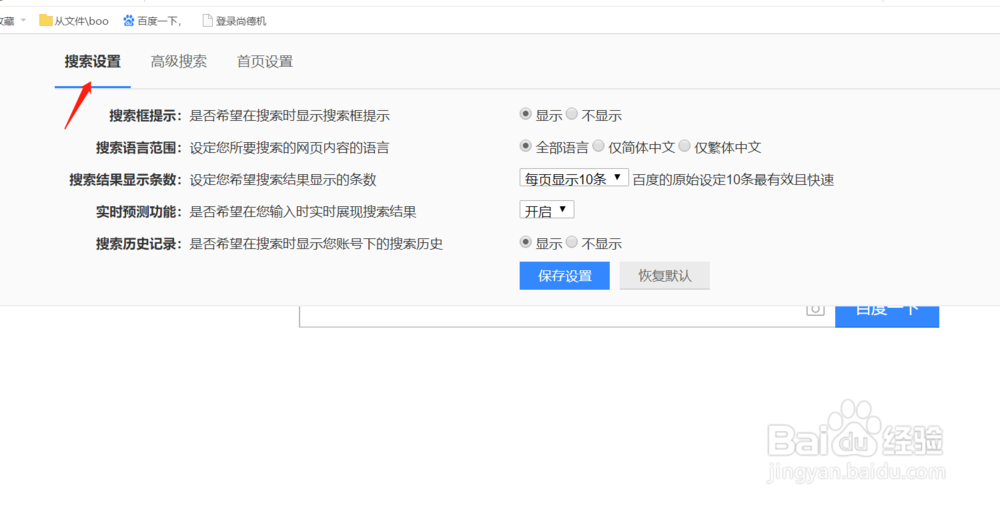Screen dimensions: 1000x506
Task: Select 显示 for 搜索历史记录
Action: click(x=526, y=242)
